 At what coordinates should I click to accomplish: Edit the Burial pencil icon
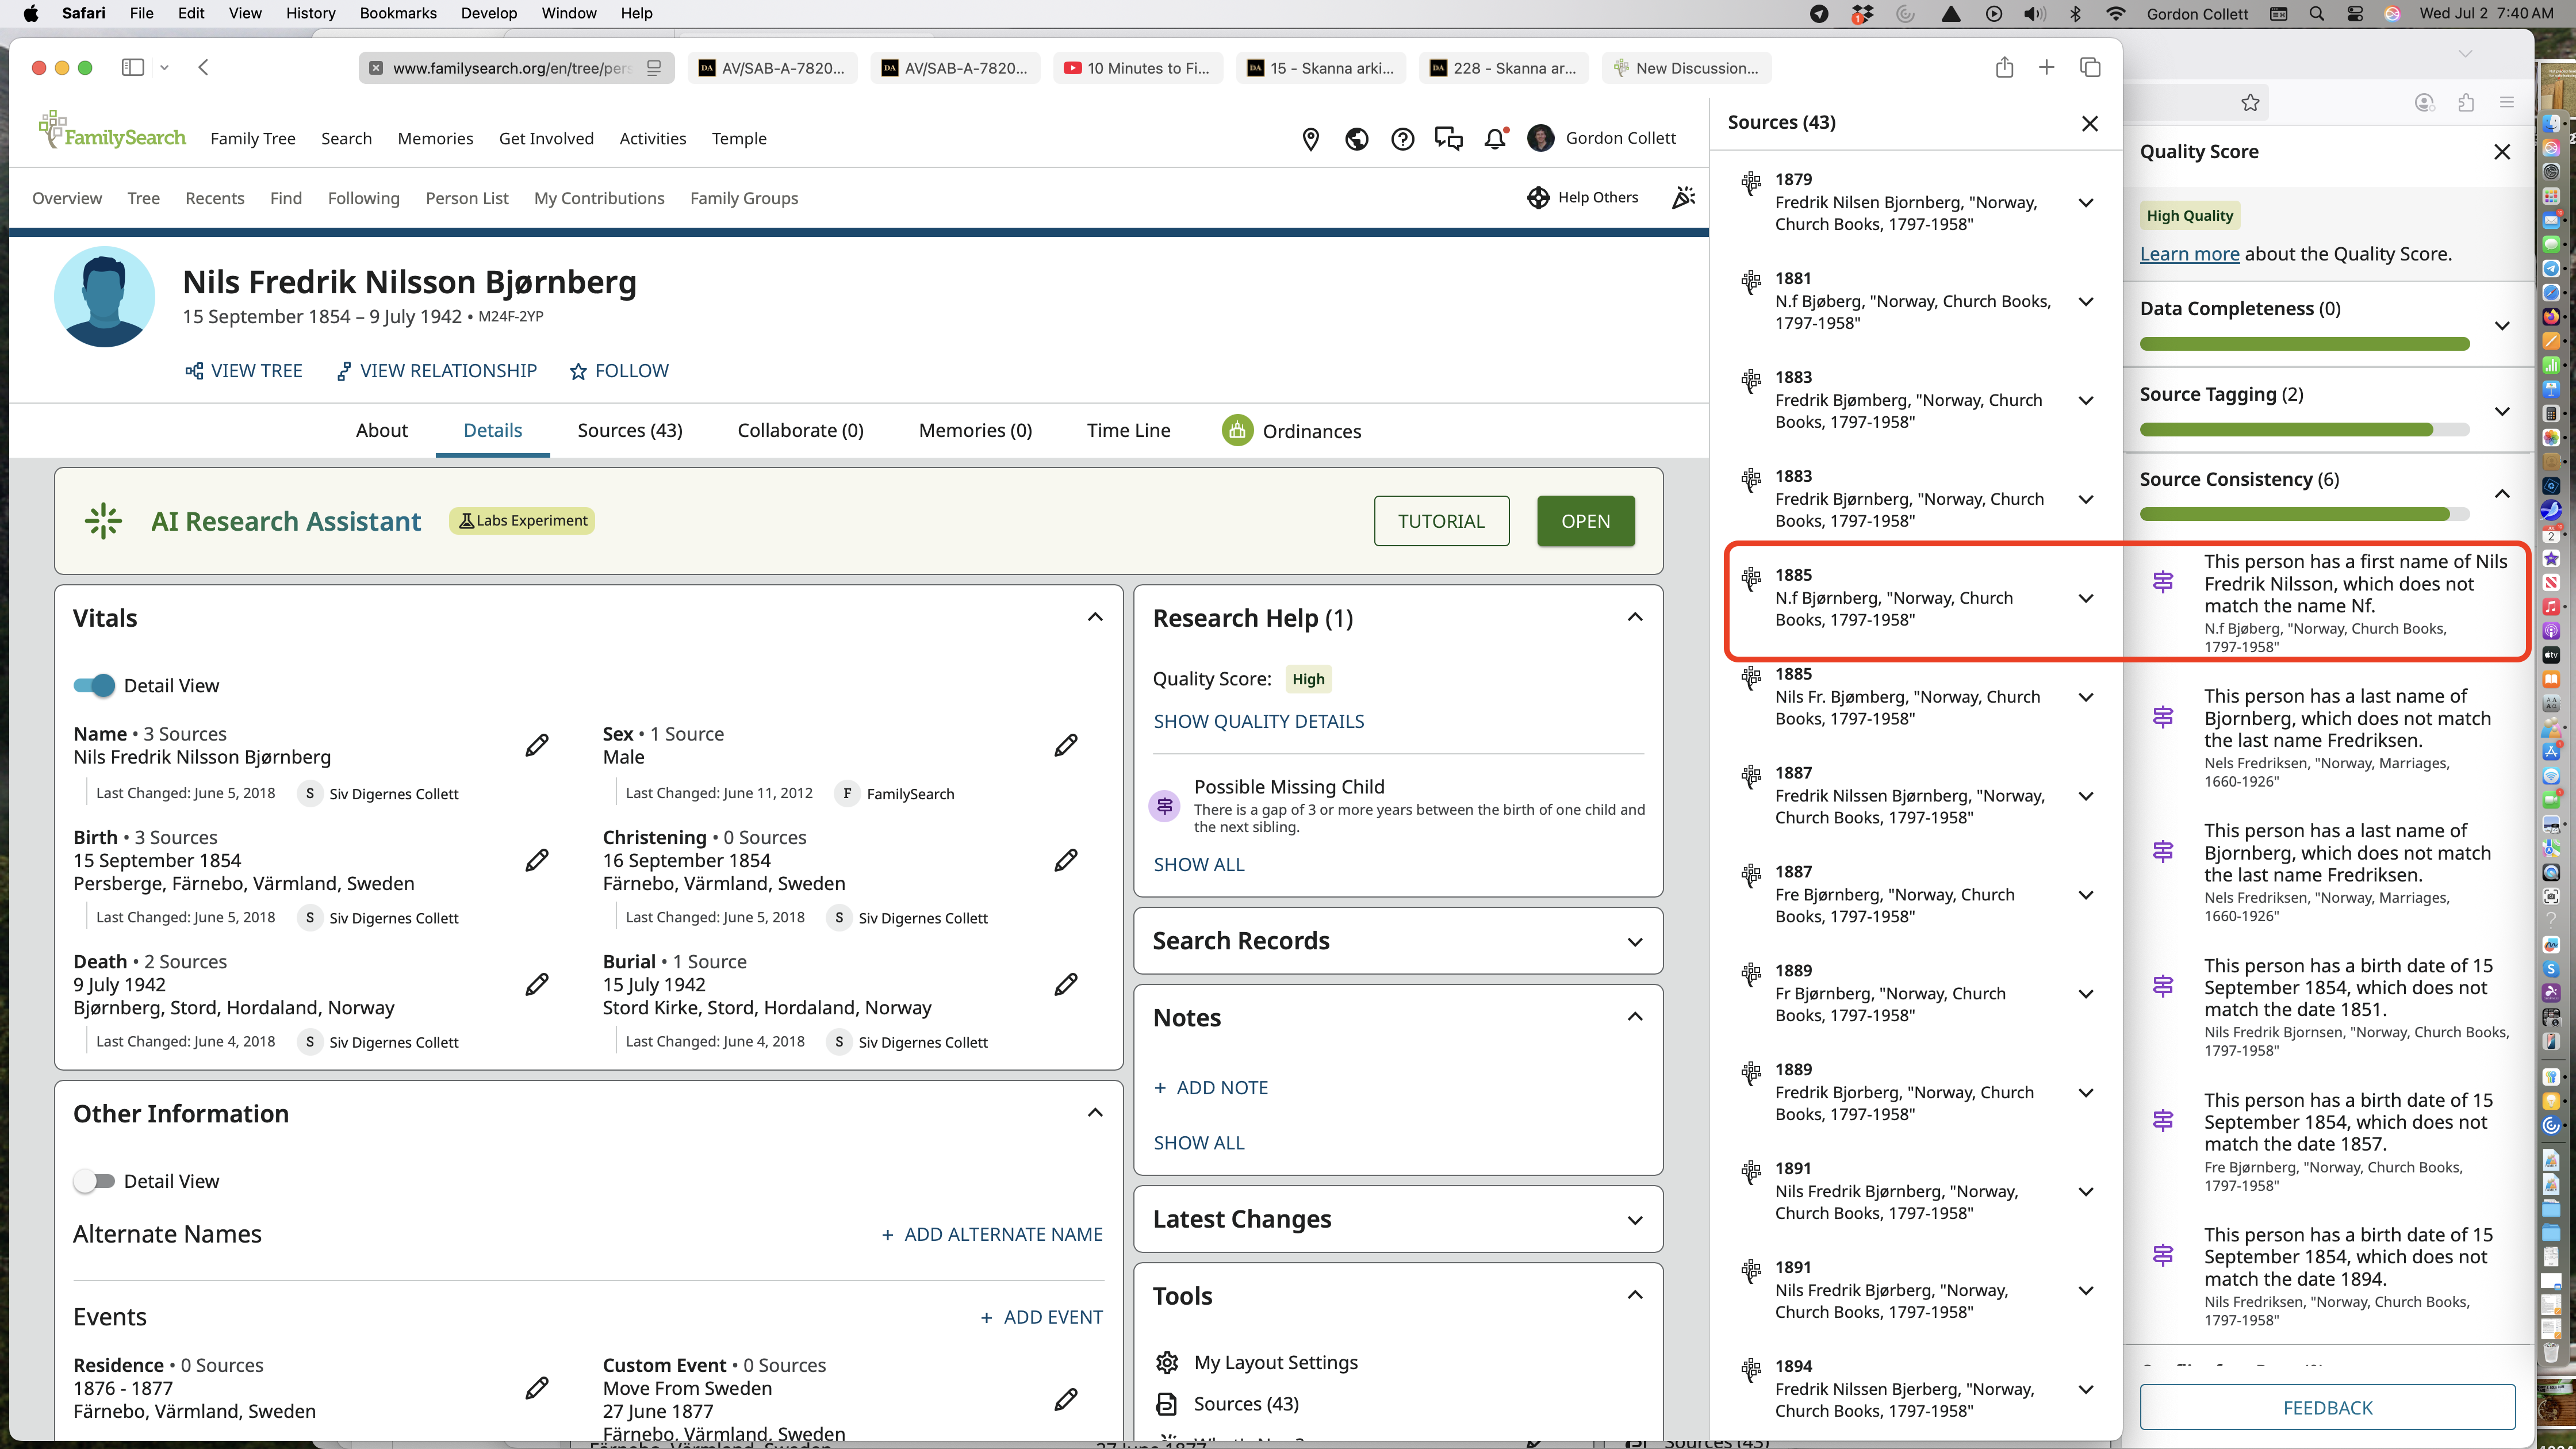point(1066,985)
